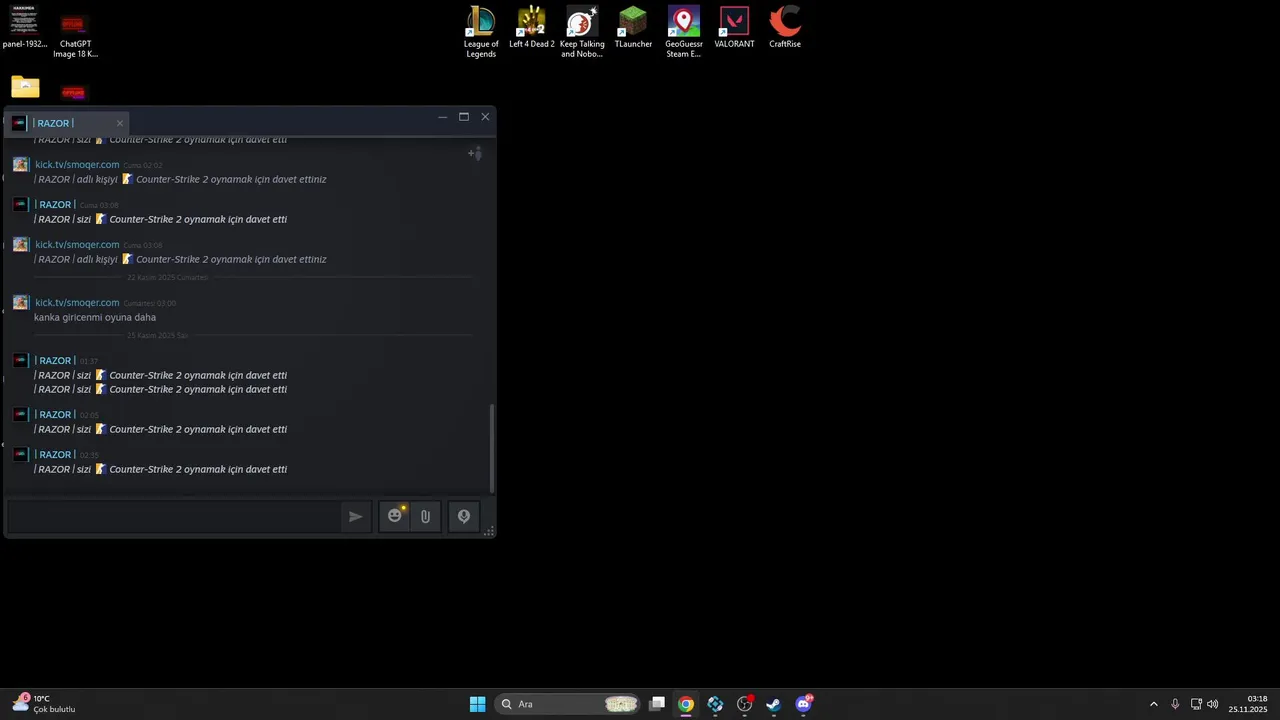Open the weather widget showing 10°C
This screenshot has width=1280, height=720.
[x=44, y=704]
